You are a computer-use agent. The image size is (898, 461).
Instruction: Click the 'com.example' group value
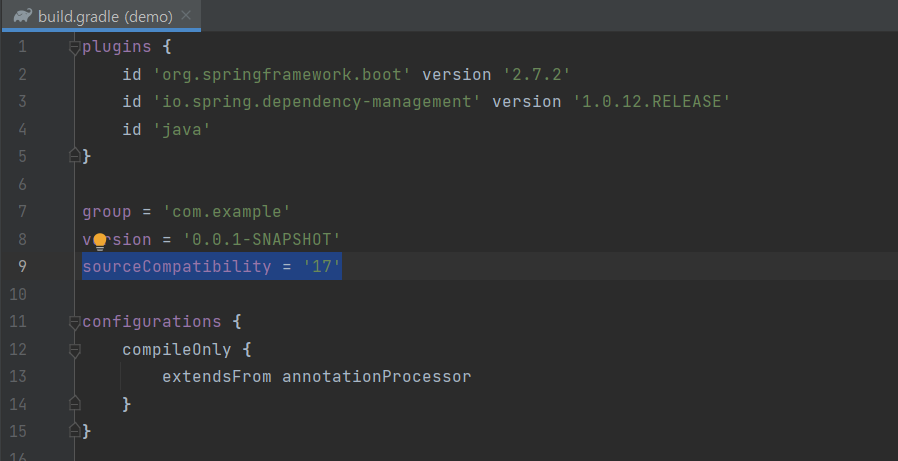pos(227,211)
